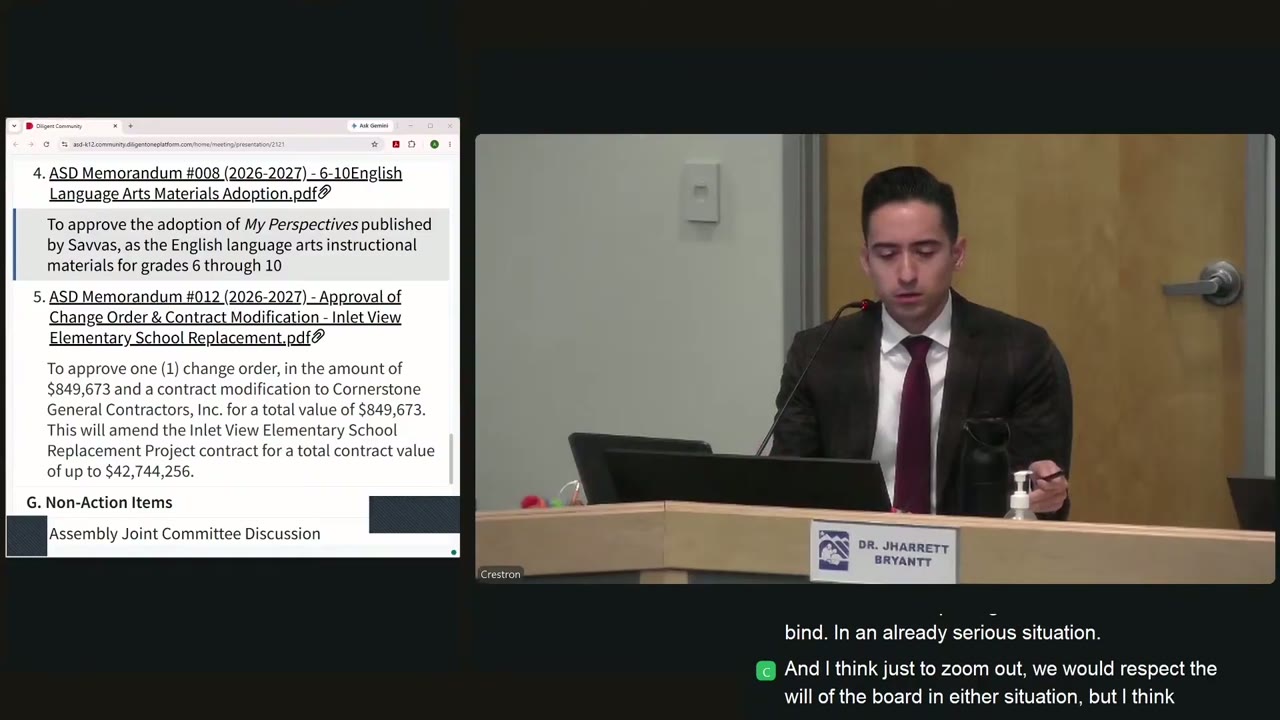
Task: Close the Diligent Community tab
Action: point(115,126)
